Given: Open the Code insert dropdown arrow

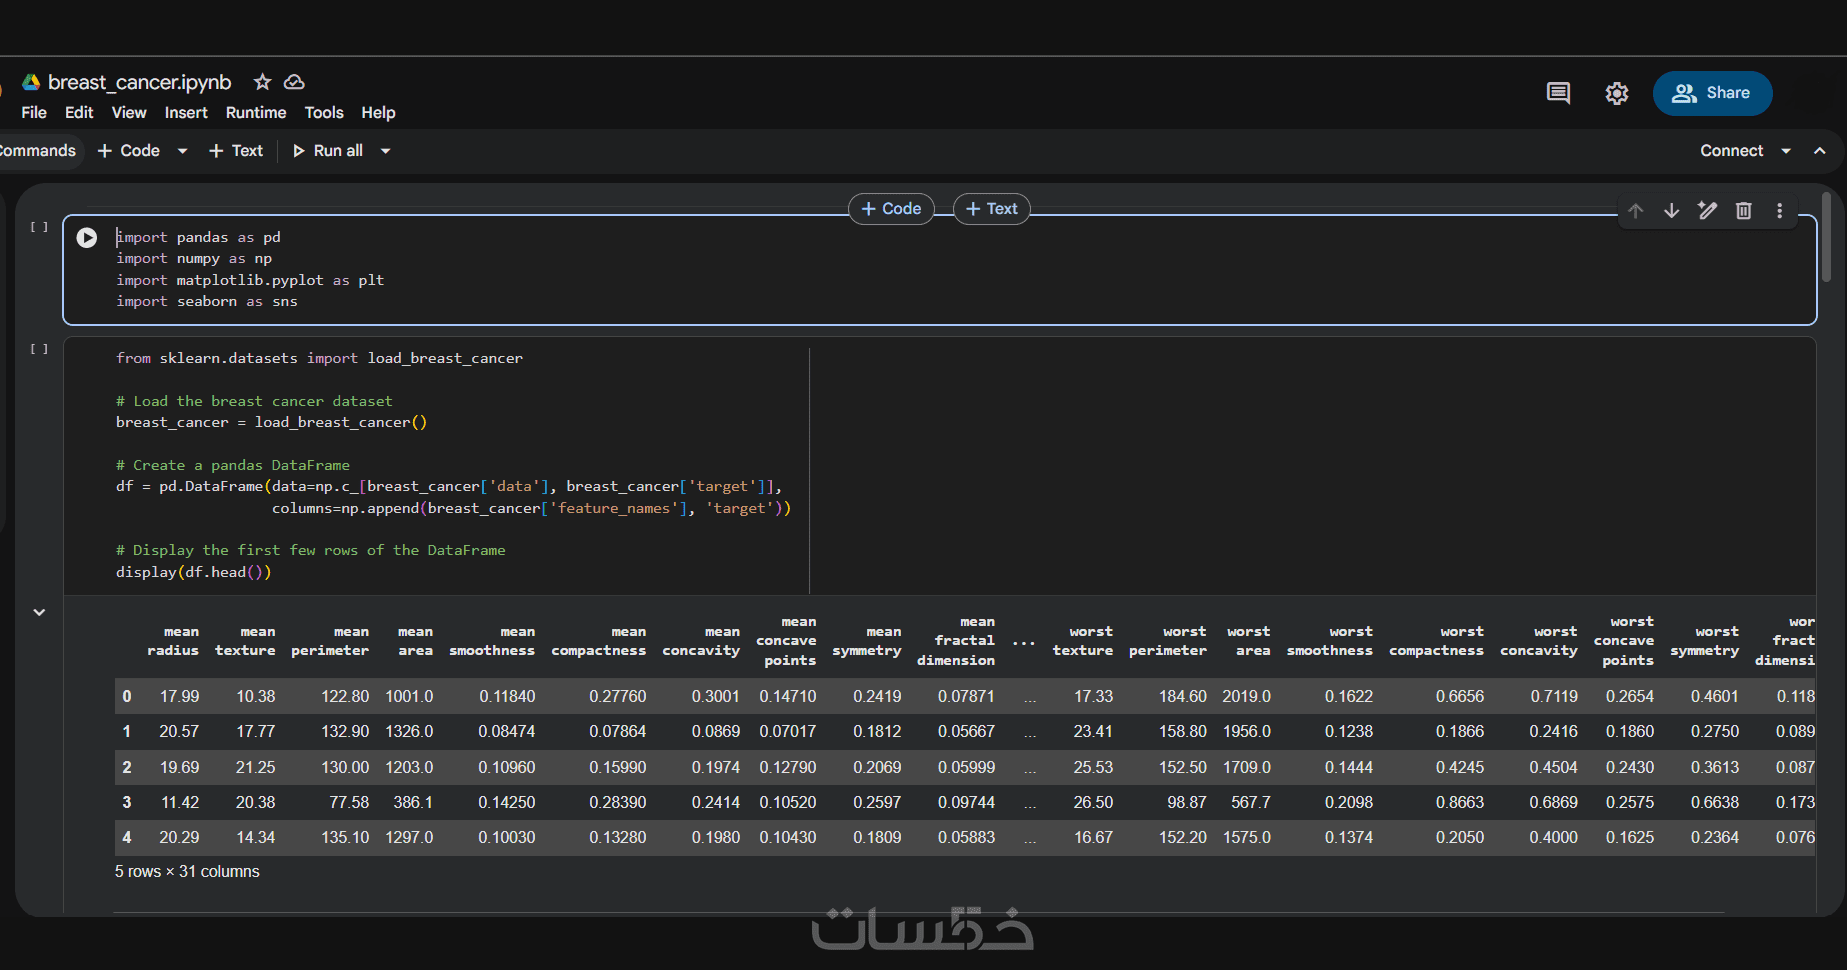Looking at the screenshot, I should pyautogui.click(x=183, y=151).
